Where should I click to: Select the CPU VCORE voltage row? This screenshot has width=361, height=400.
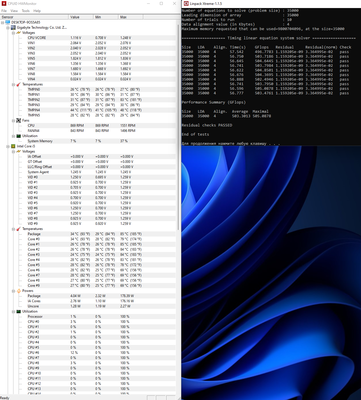point(88,38)
